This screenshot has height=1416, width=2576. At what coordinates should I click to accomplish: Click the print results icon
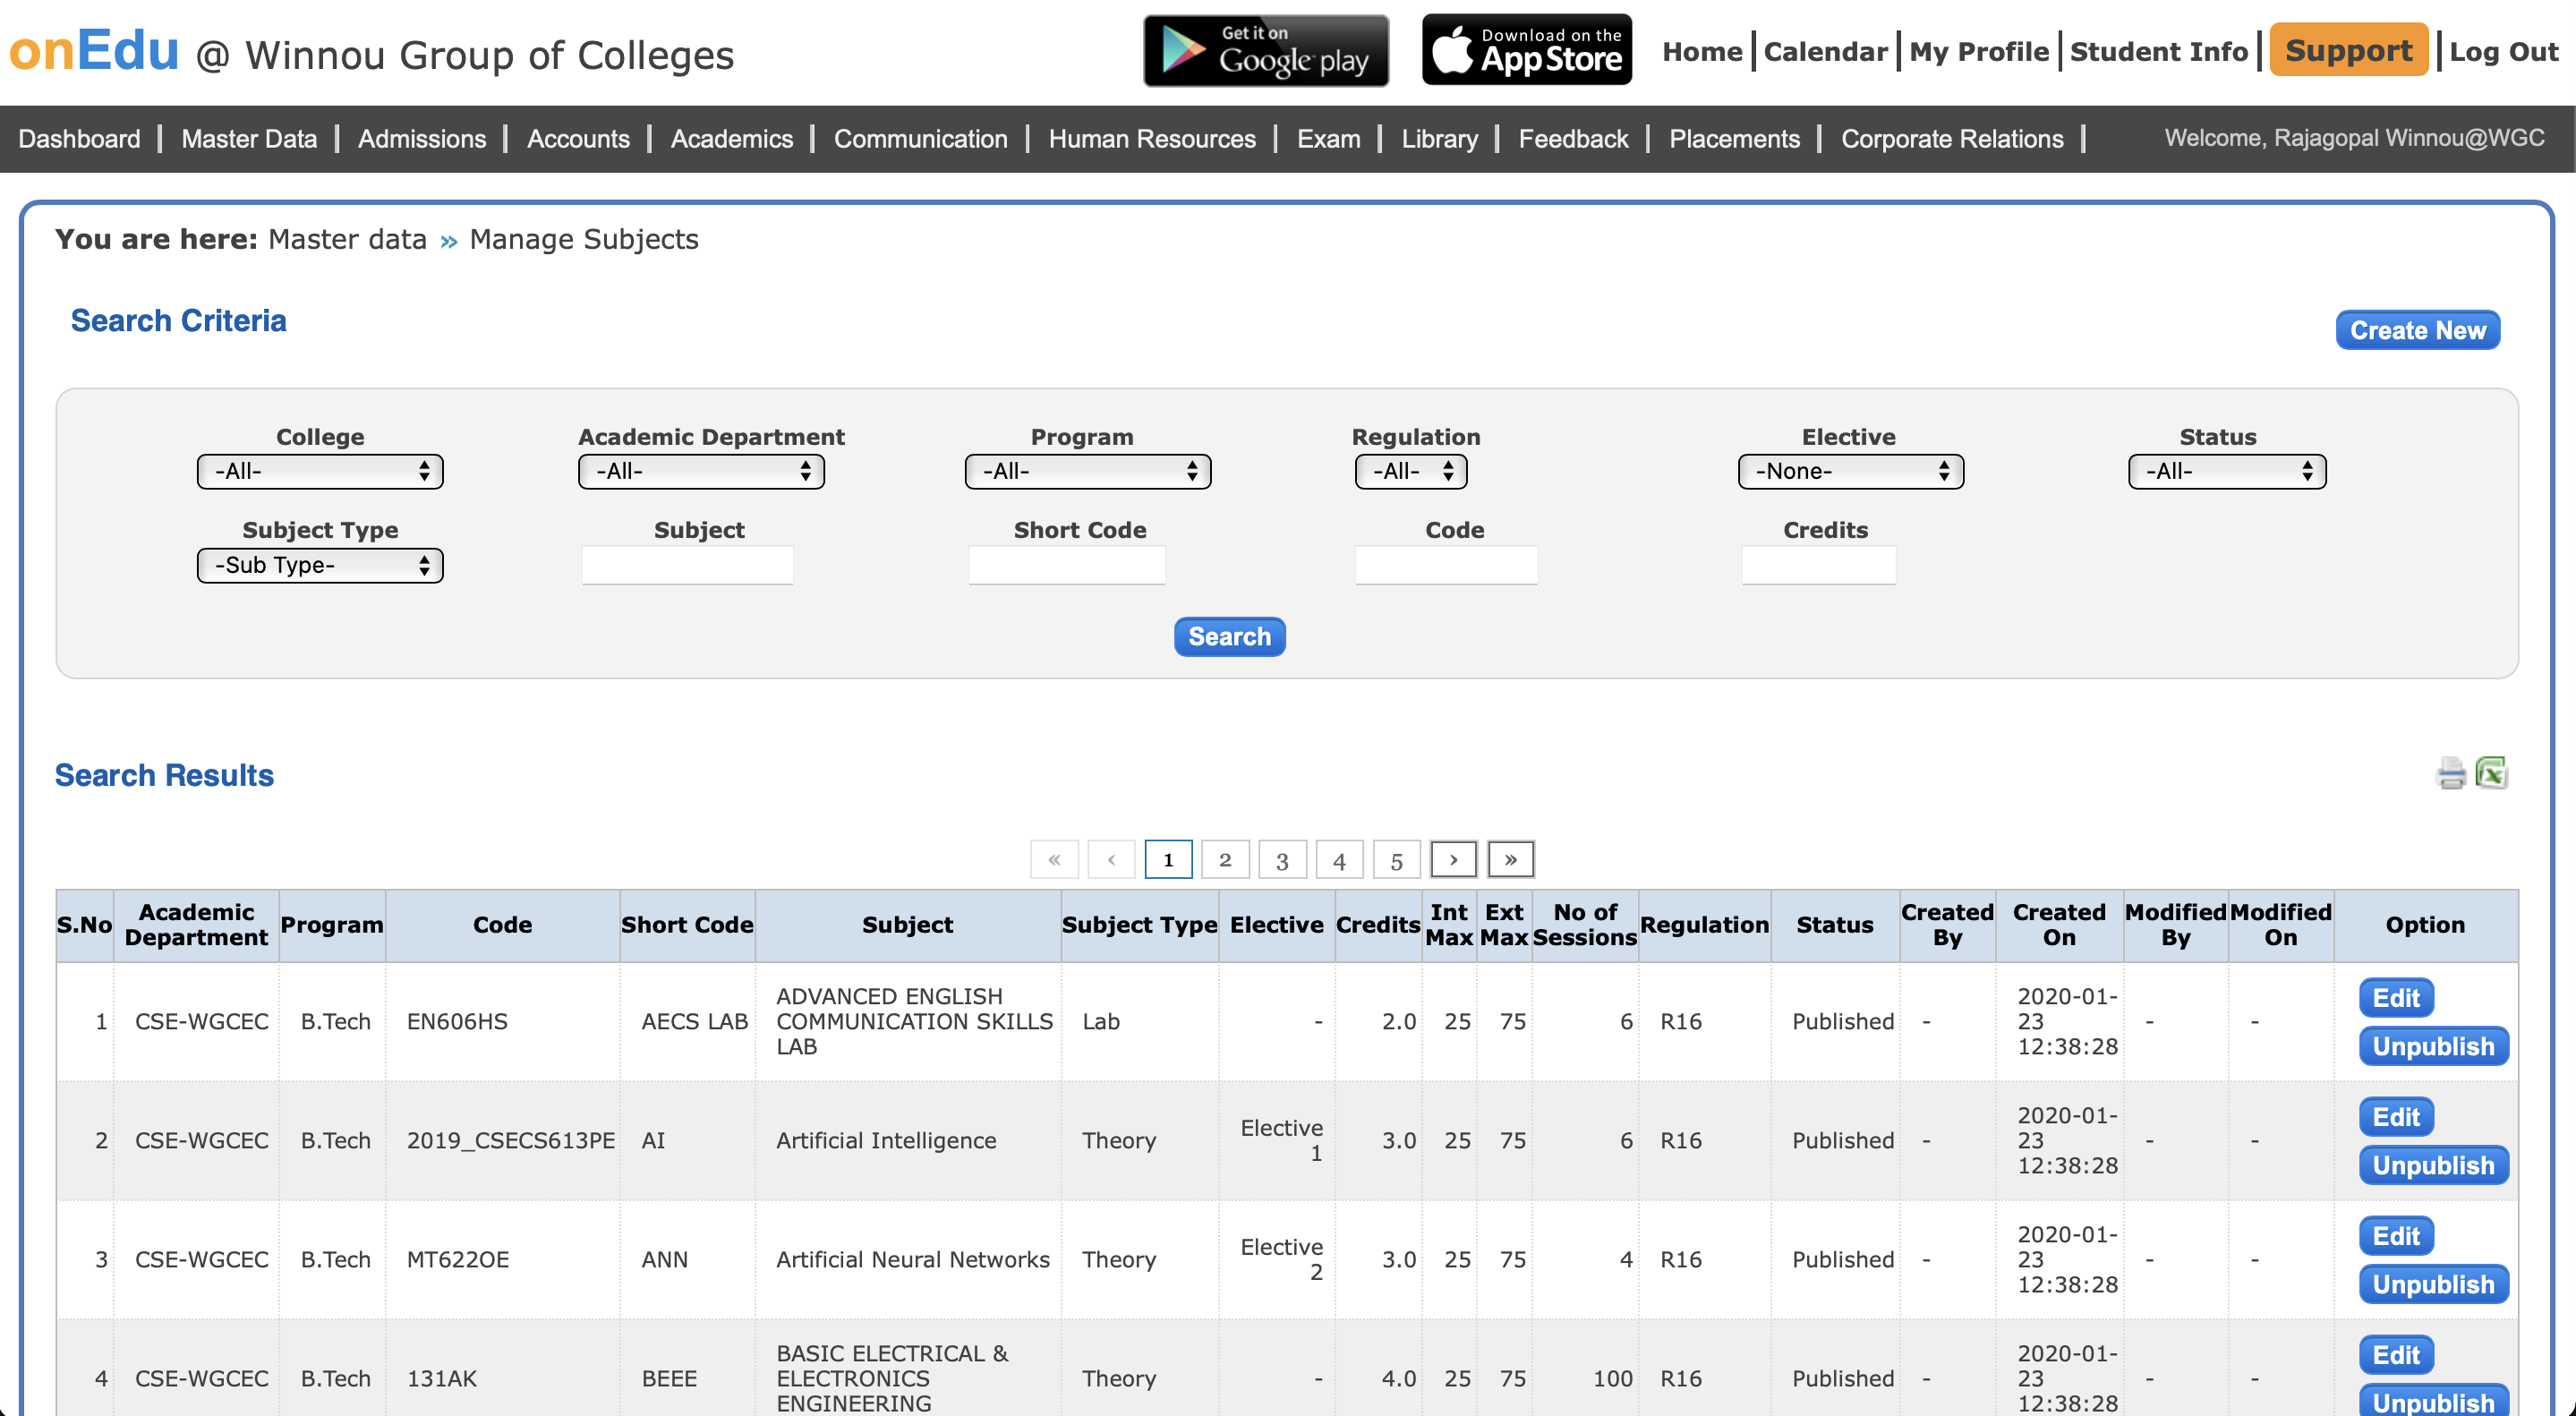2450,773
